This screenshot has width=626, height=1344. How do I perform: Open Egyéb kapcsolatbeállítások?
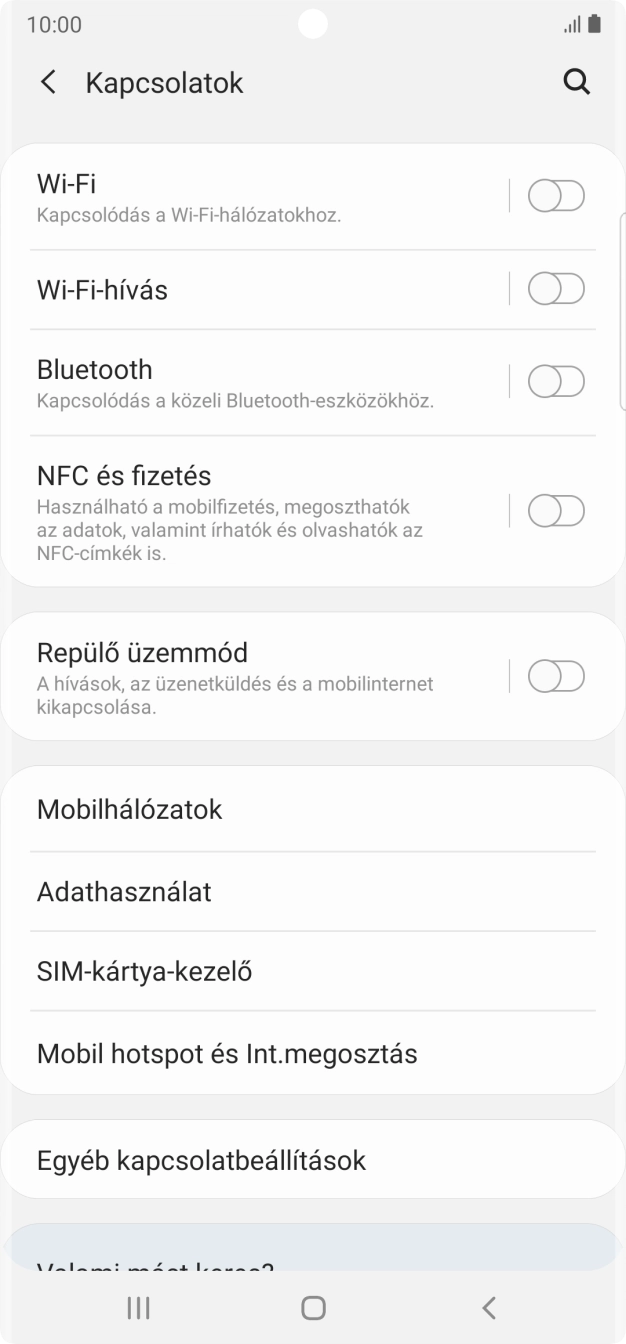200,1159
